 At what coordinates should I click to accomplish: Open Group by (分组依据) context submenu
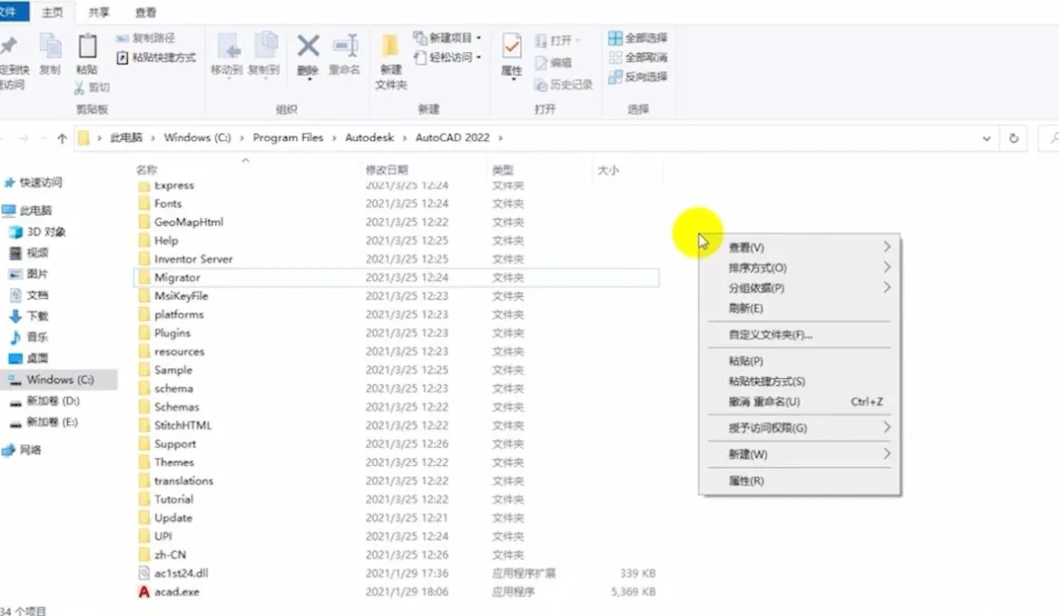pos(800,288)
